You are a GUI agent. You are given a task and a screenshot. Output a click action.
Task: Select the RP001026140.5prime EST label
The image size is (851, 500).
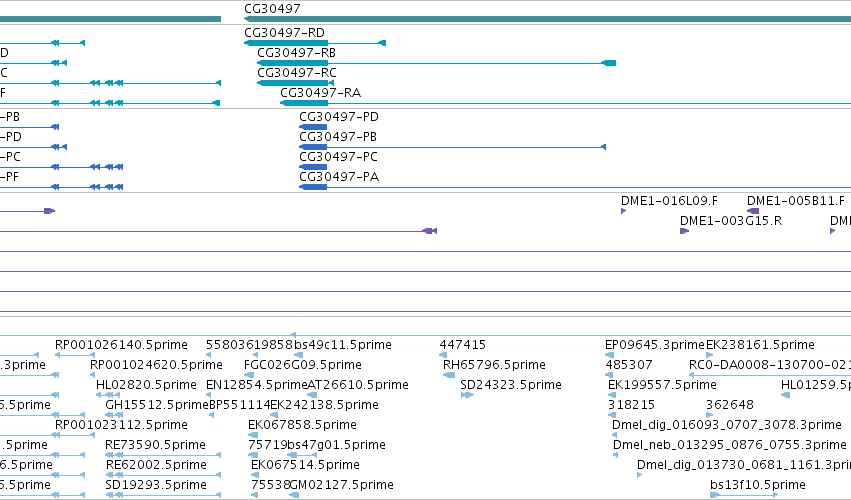121,345
